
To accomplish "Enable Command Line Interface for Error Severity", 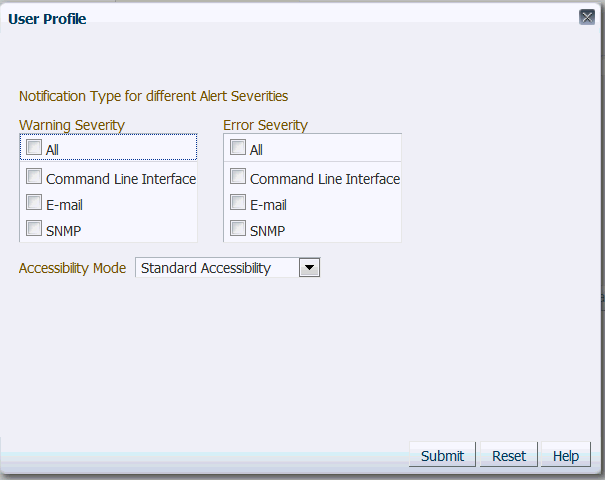I will coord(238,176).
